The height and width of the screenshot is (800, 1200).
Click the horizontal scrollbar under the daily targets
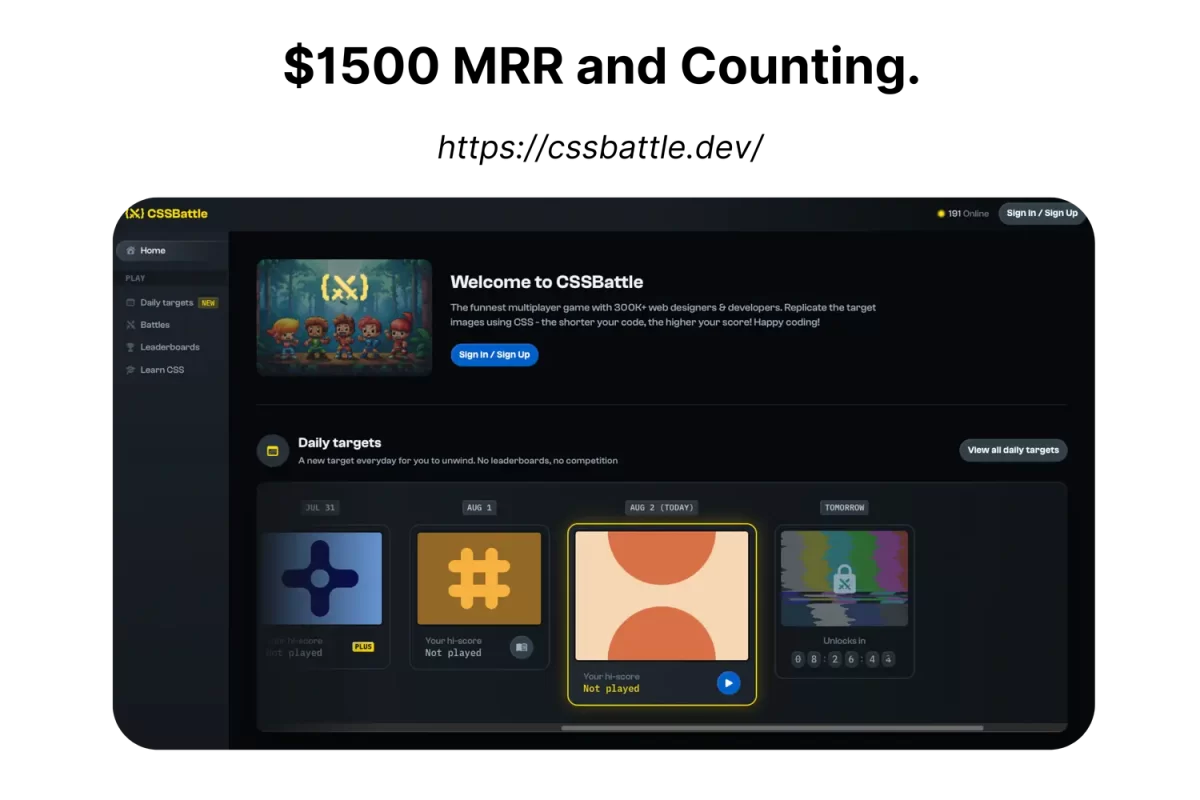tap(770, 728)
